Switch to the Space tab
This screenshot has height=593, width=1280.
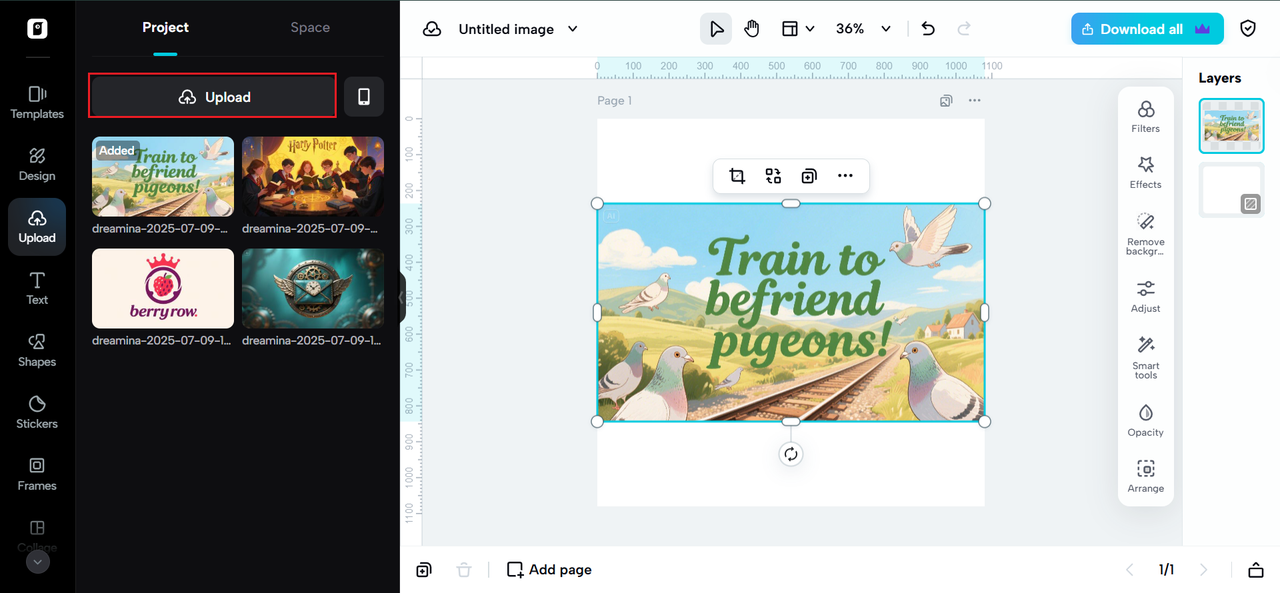coord(310,27)
